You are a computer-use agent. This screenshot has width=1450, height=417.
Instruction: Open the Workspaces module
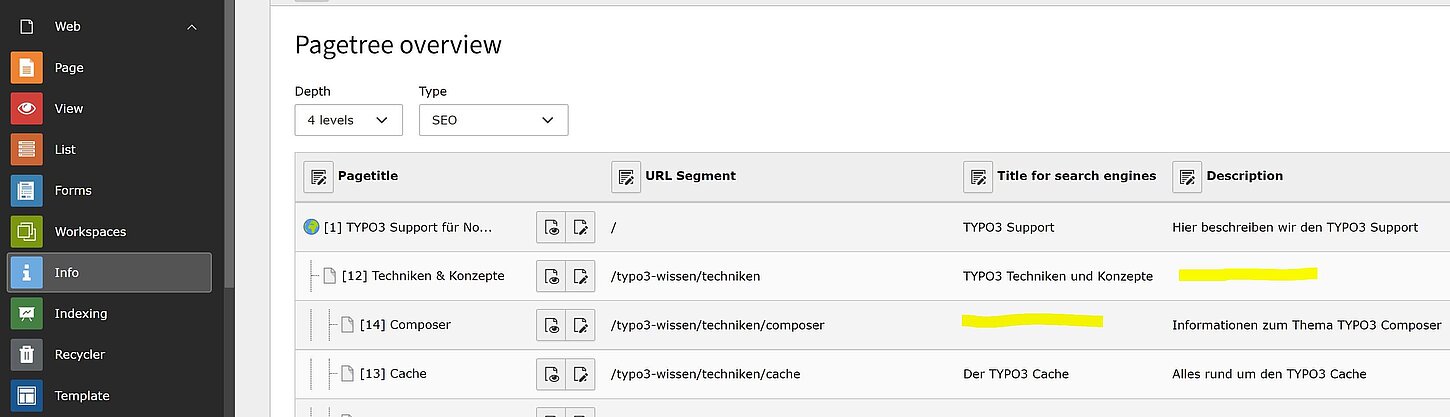point(89,232)
